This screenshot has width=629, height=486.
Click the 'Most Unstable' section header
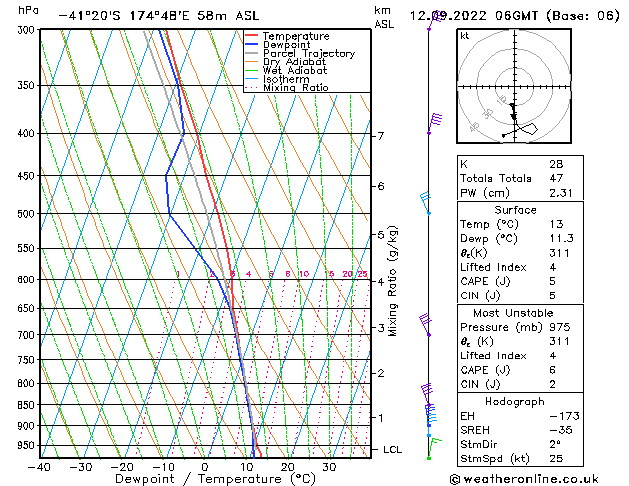(x=513, y=313)
